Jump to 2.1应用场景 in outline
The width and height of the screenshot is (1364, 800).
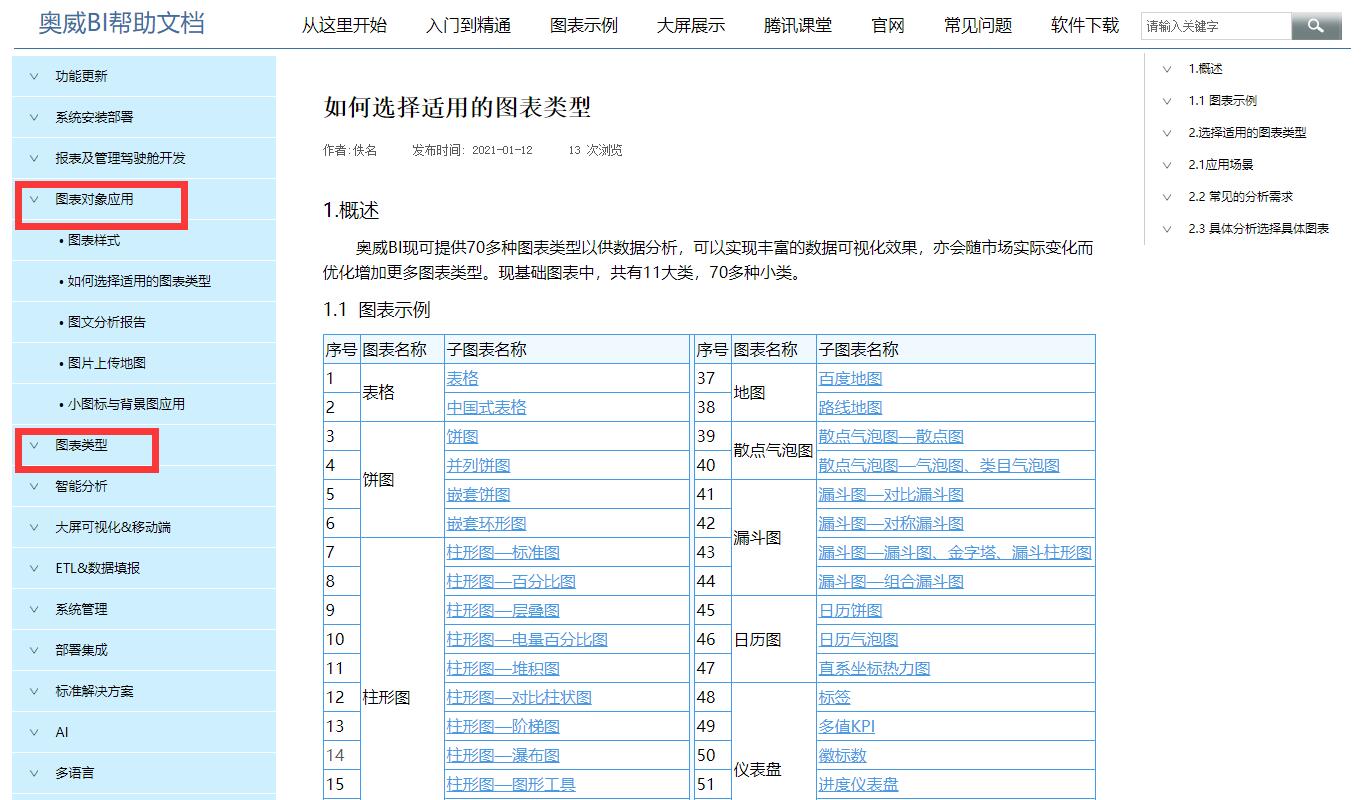[1220, 165]
